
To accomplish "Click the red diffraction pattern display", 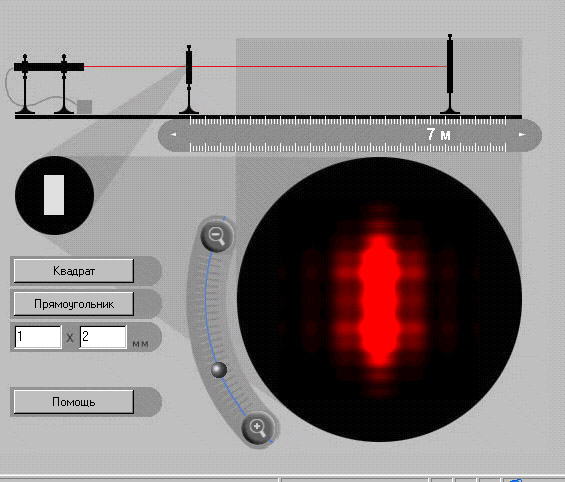I will [x=379, y=299].
